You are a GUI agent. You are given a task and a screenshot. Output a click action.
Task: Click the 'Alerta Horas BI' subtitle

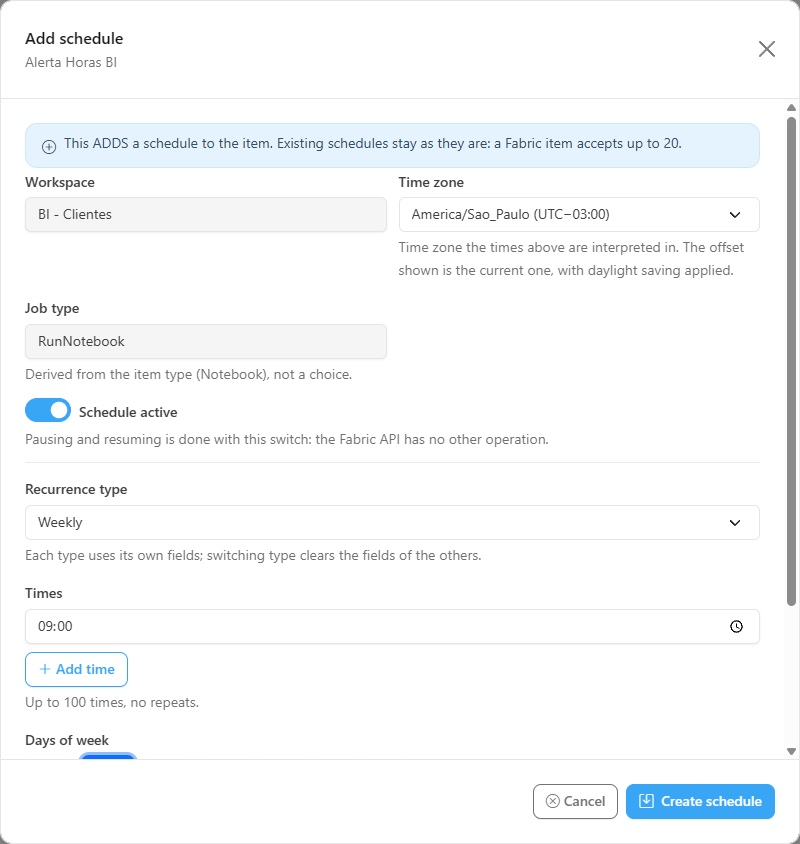(x=71, y=62)
